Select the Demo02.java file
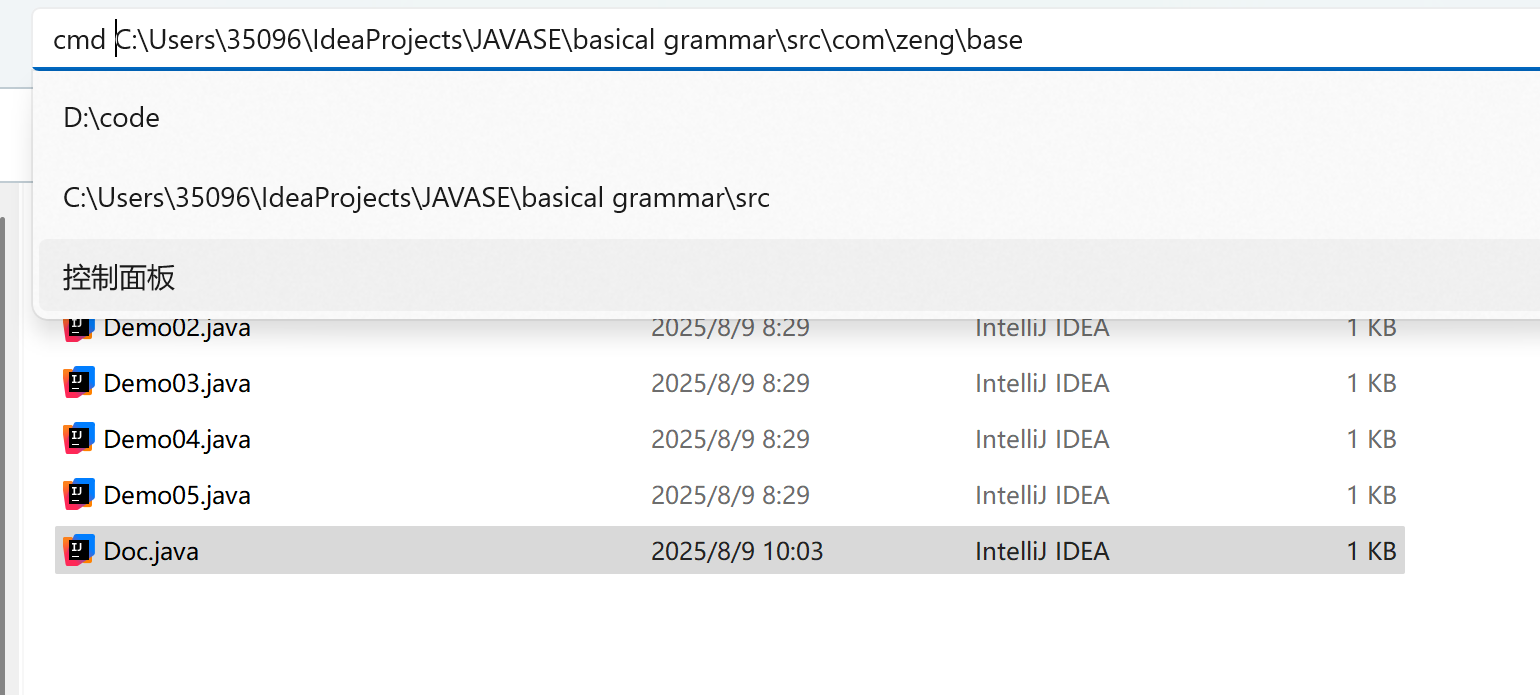This screenshot has height=695, width=1540. 177,327
